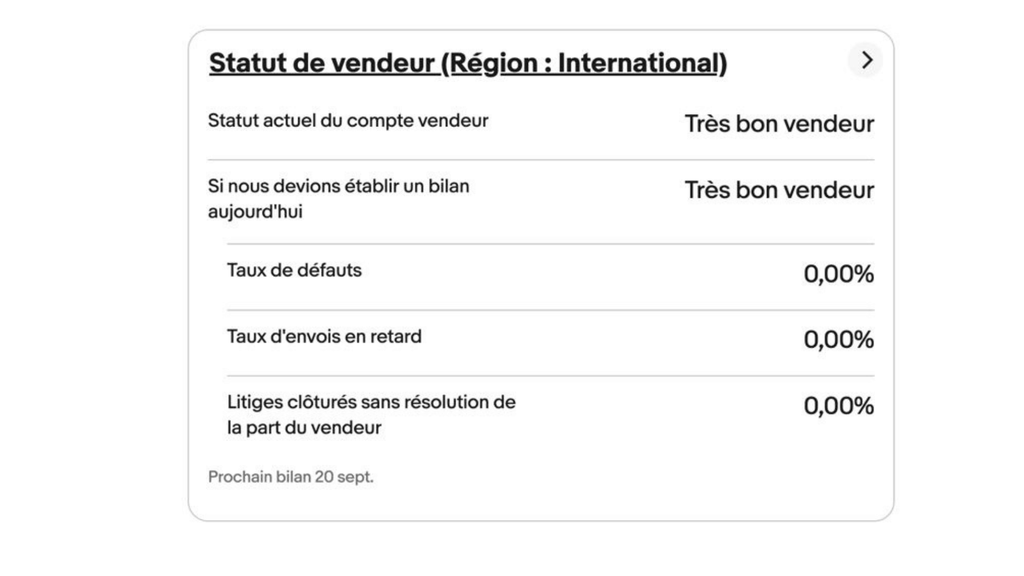Screen dimensions: 1024x576
Task: Select the Statut actuel du compte vendeur label
Action: pyautogui.click(x=348, y=121)
